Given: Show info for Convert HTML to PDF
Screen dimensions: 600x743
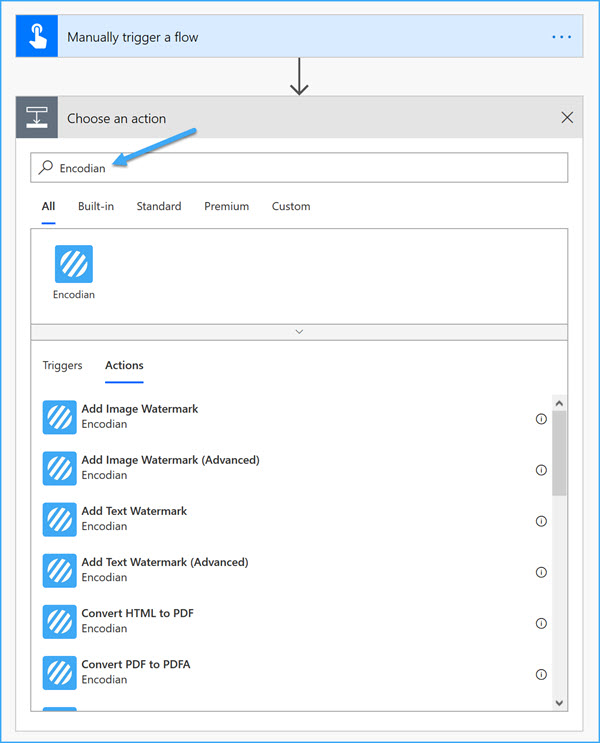Looking at the screenshot, I should (x=541, y=623).
